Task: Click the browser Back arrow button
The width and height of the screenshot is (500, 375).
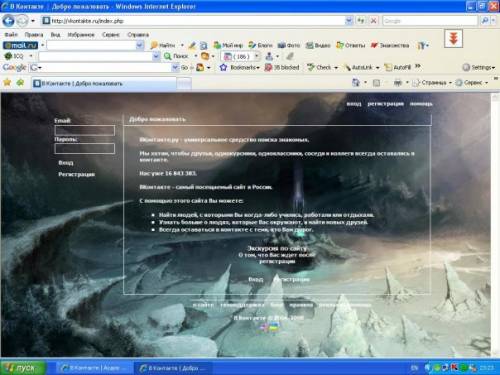Action: point(8,21)
